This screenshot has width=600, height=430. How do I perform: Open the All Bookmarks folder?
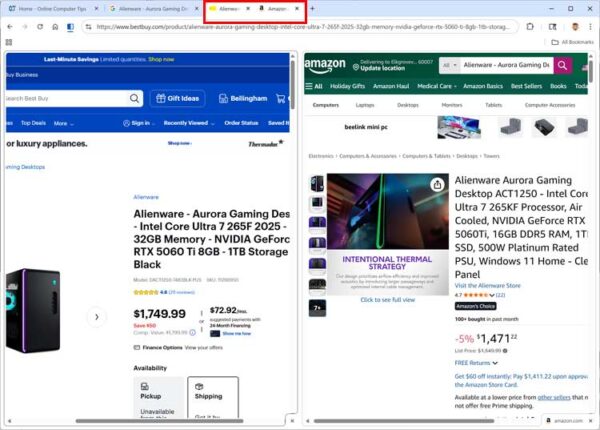[572, 42]
